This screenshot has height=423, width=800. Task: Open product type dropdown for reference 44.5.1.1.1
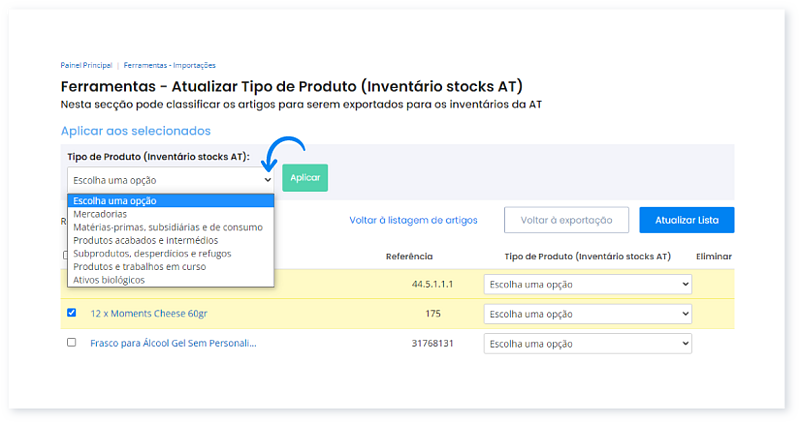click(587, 284)
